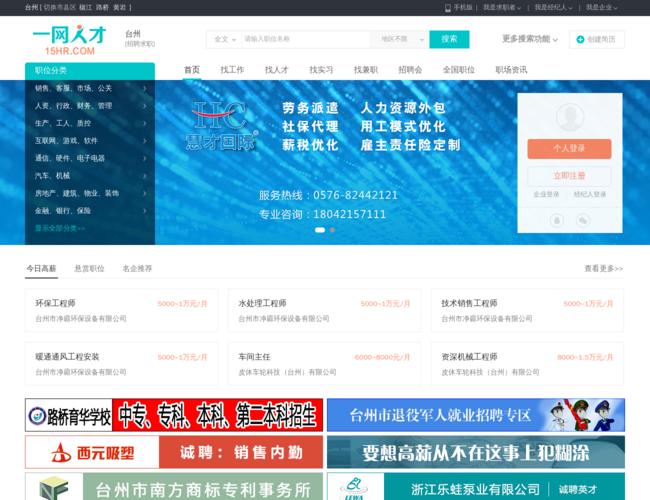650x500 pixels.
Task: Open the 手机版 mobile version link
Action: tap(459, 7)
